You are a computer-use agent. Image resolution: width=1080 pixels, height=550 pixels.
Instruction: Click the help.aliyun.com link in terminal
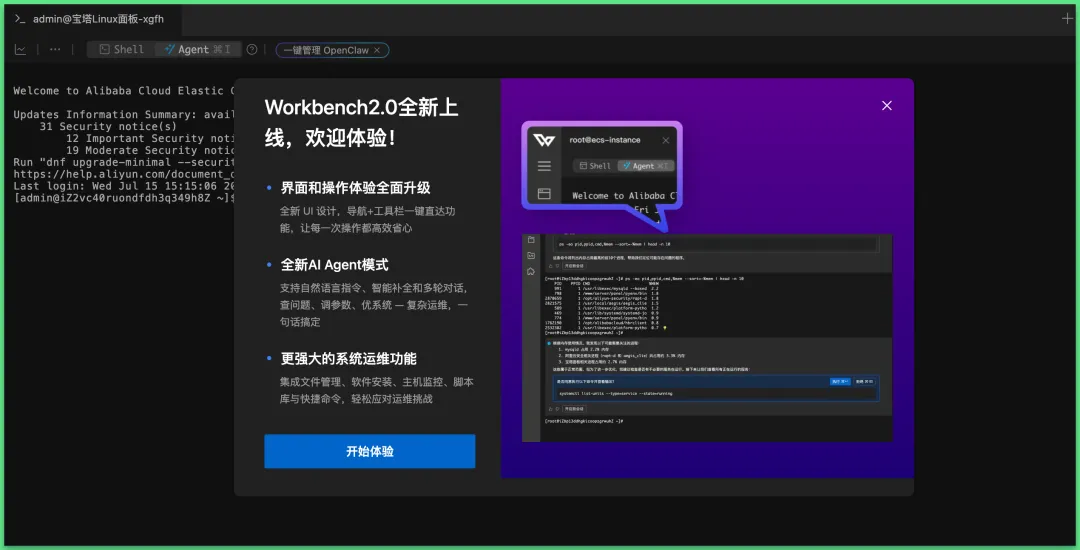(123, 174)
